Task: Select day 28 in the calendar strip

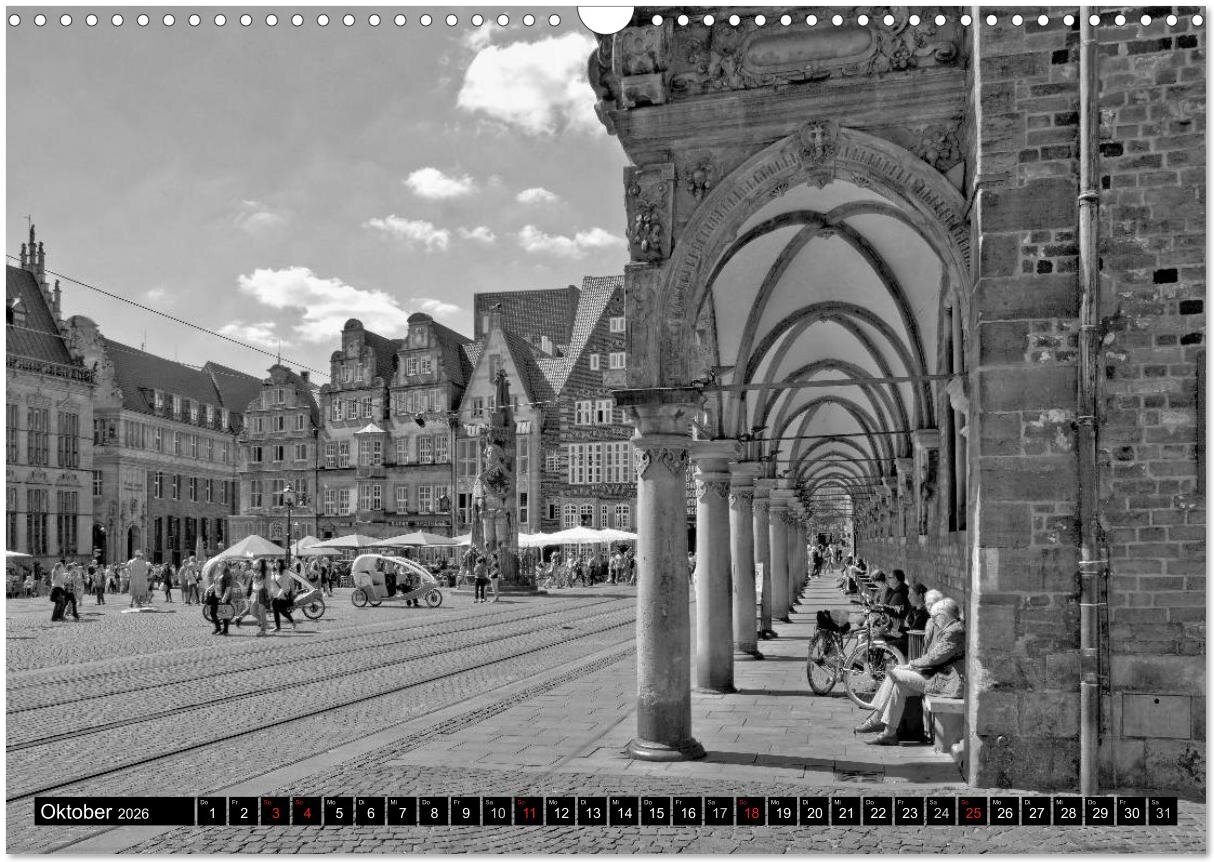Action: [x=1066, y=811]
